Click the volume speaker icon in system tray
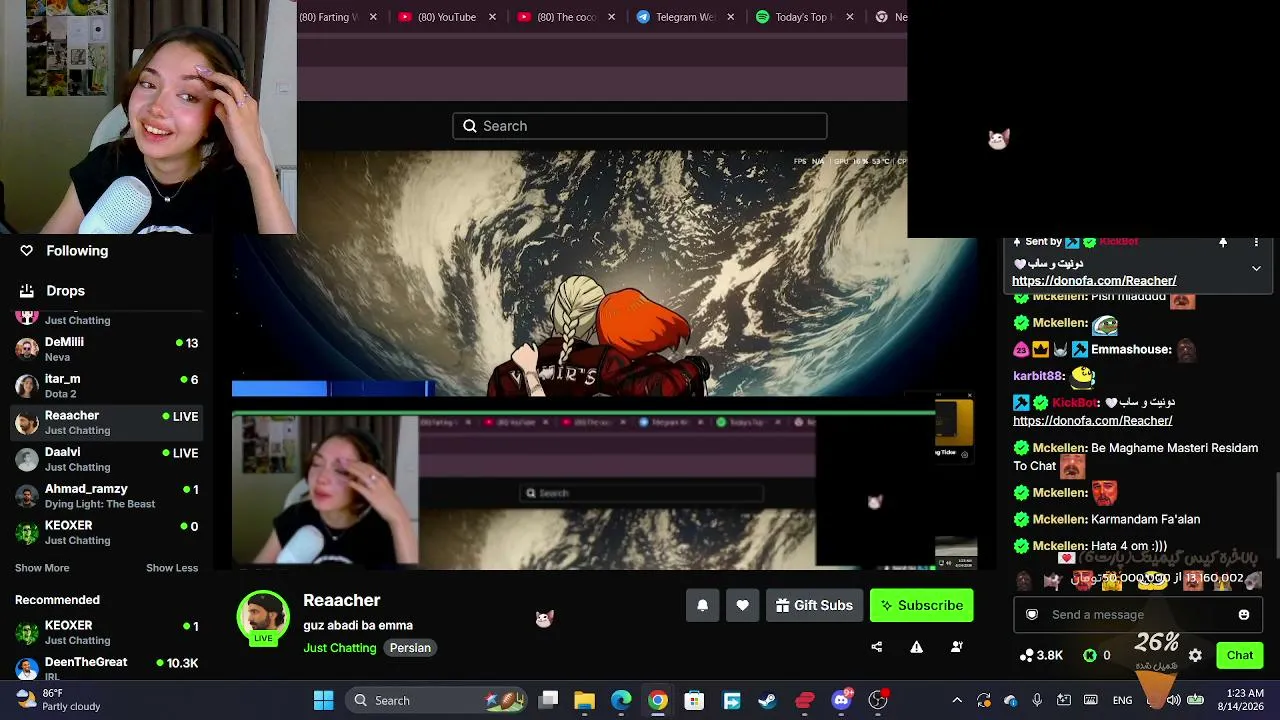1280x720 pixels. click(x=1174, y=700)
